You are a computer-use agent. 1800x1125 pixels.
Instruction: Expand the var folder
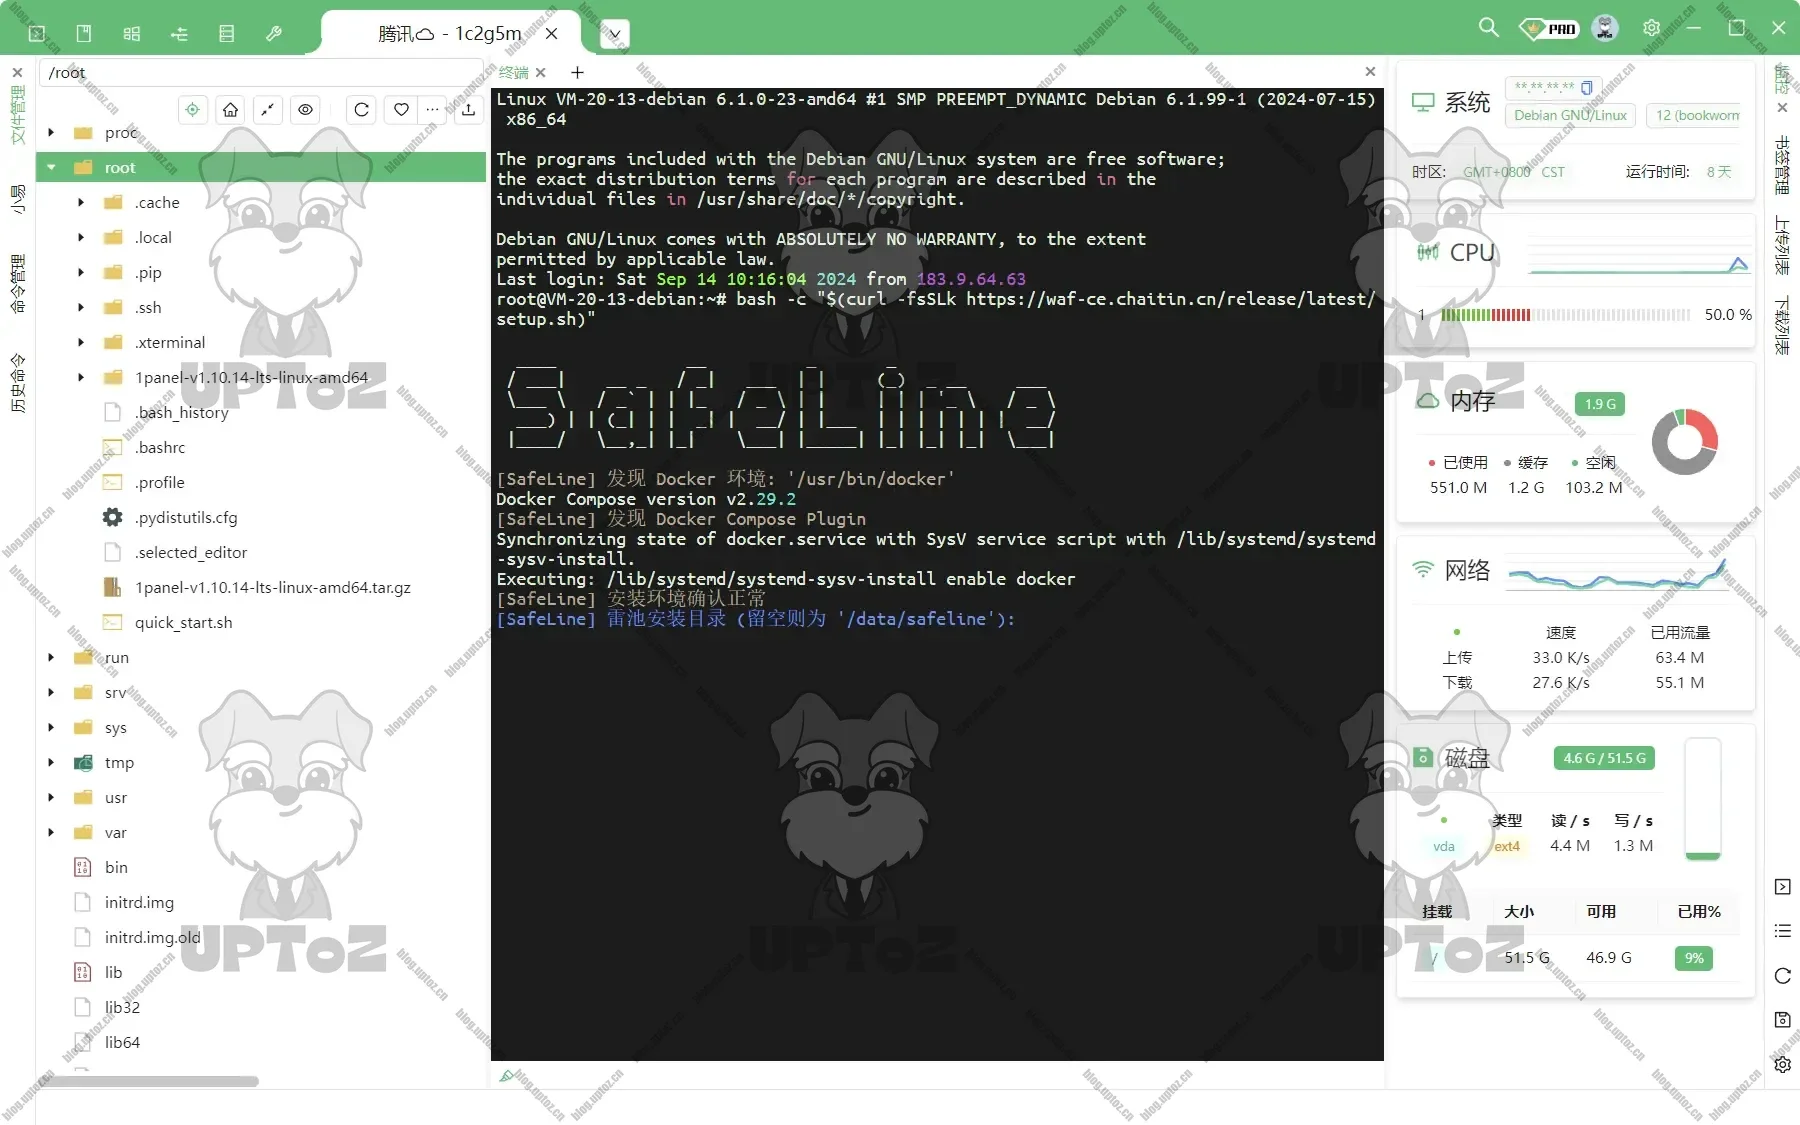pyautogui.click(x=51, y=832)
